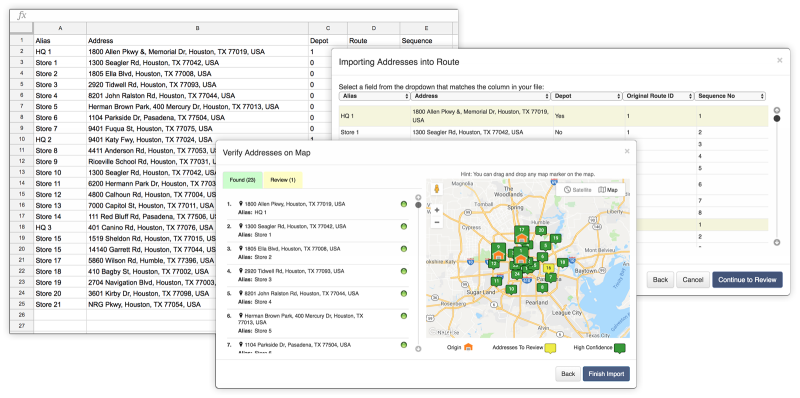Click Finish Import button
The height and width of the screenshot is (398, 800).
606,374
